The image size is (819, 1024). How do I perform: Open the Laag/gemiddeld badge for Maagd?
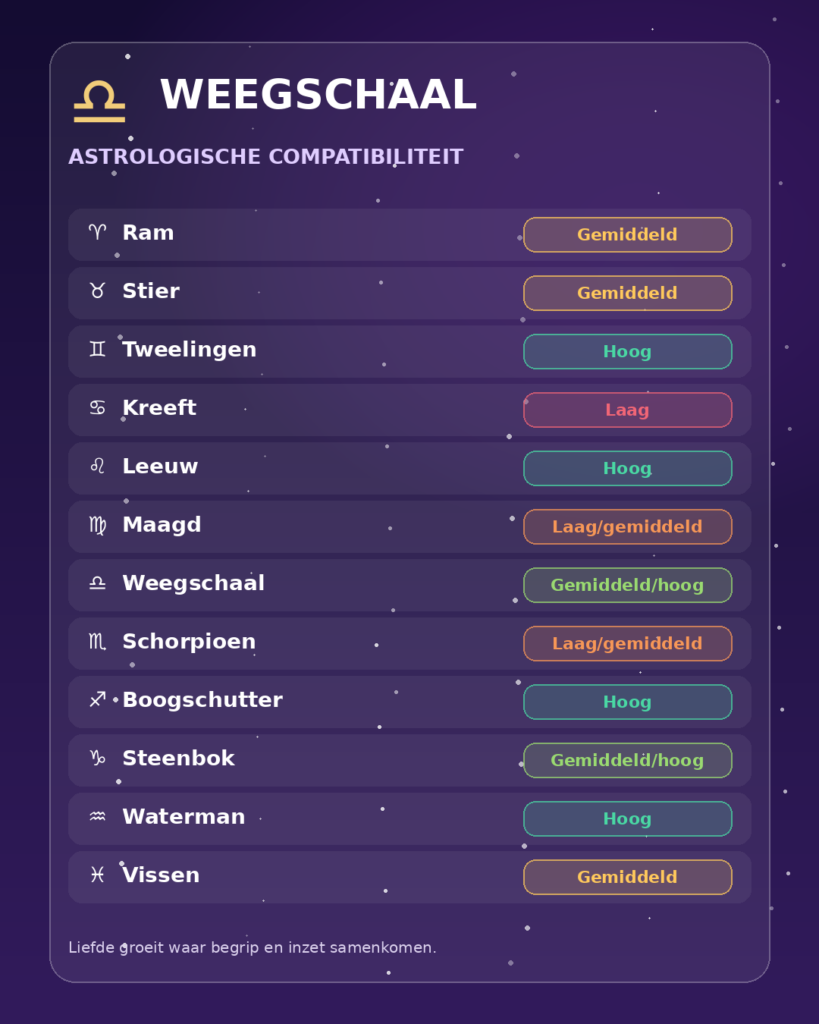628,527
